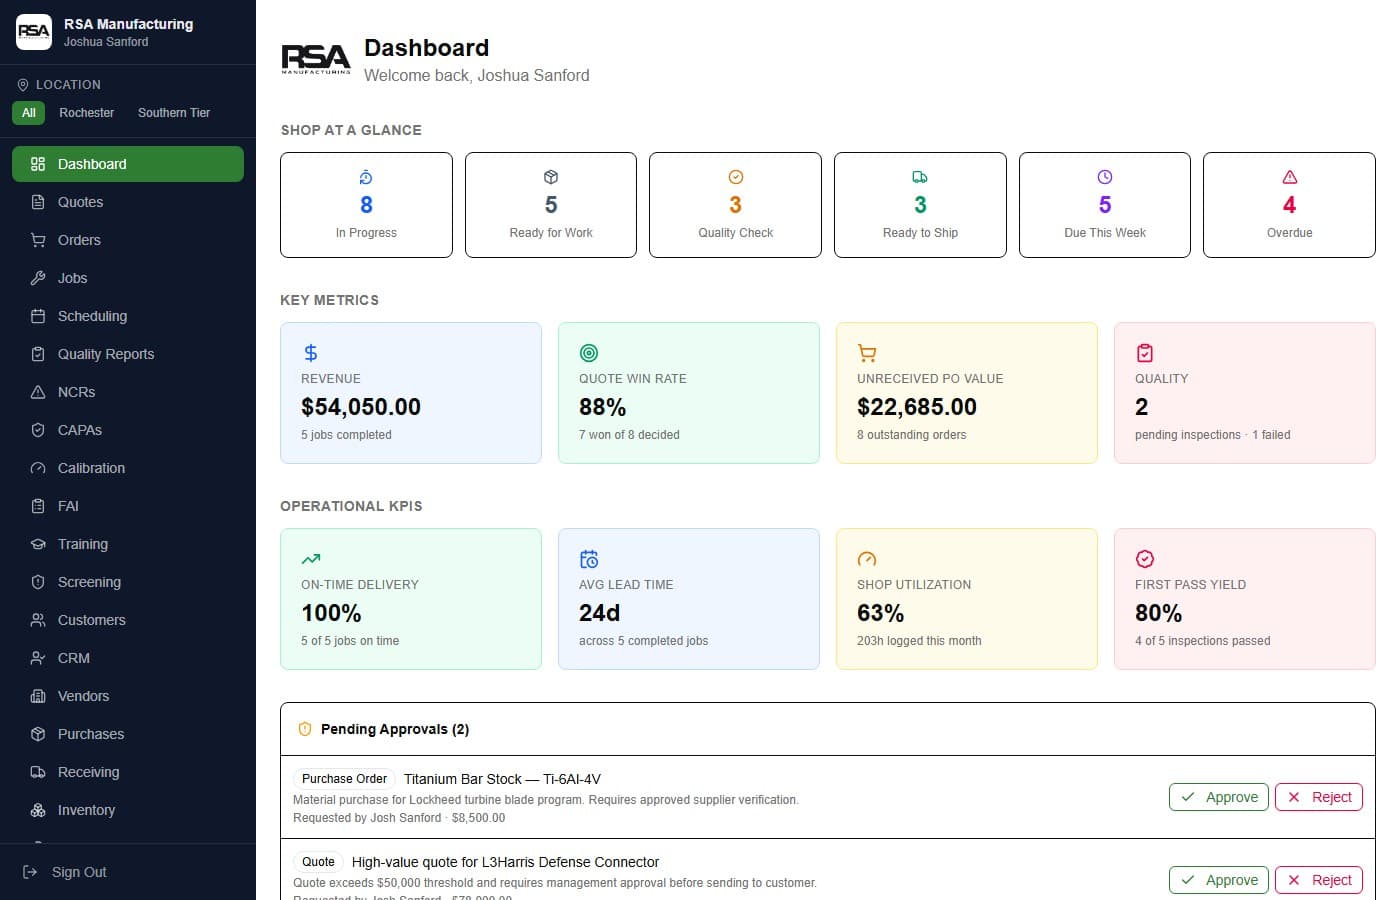Approve the Titanium Bar Stock purchase order
1400x900 pixels.
point(1218,797)
